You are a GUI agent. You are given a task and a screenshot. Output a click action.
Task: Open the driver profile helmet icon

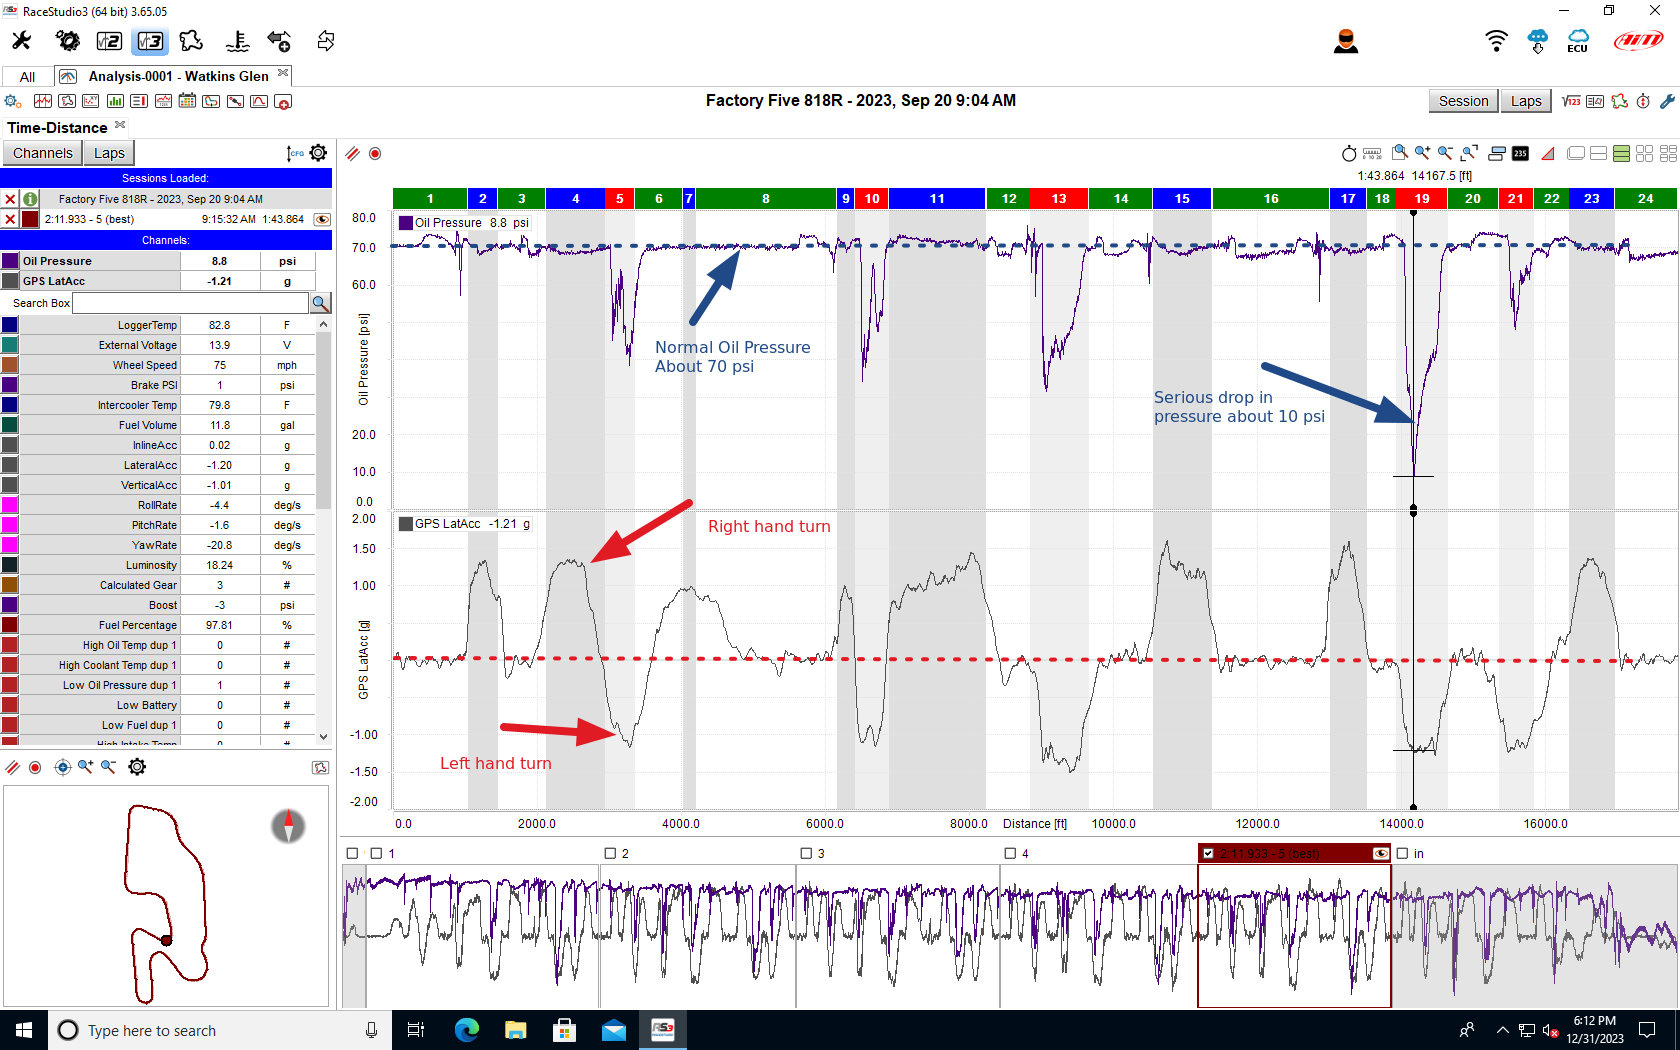[1346, 41]
